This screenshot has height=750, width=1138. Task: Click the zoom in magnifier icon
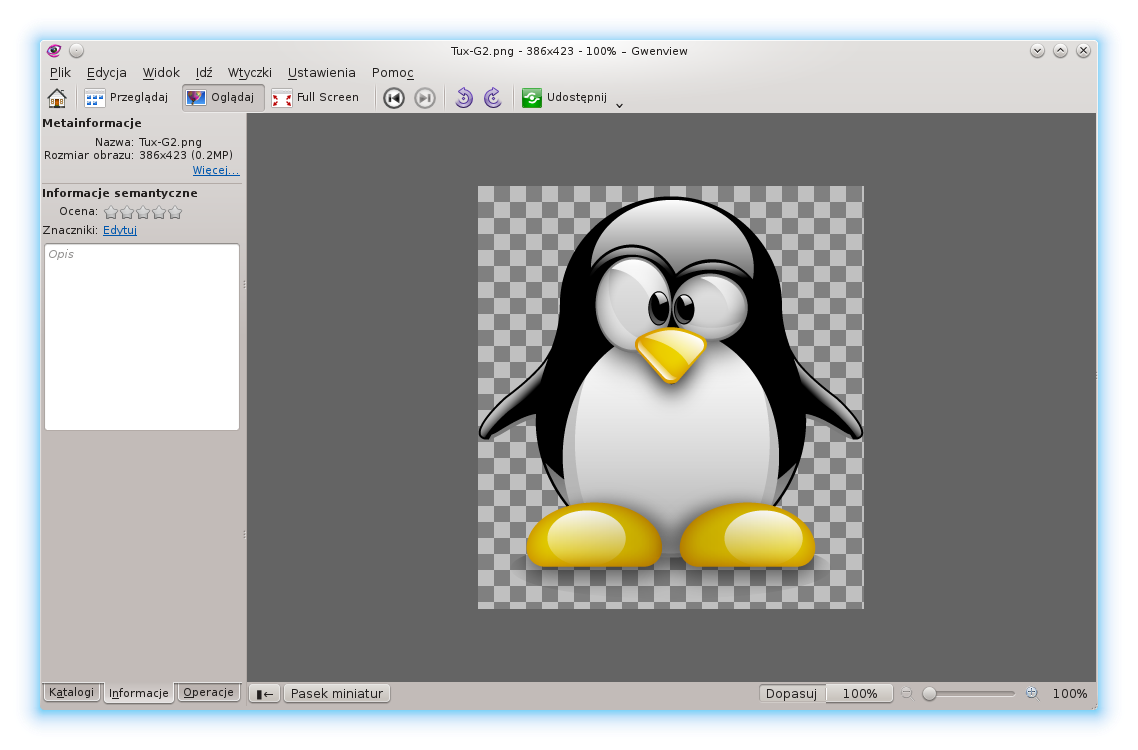1031,693
